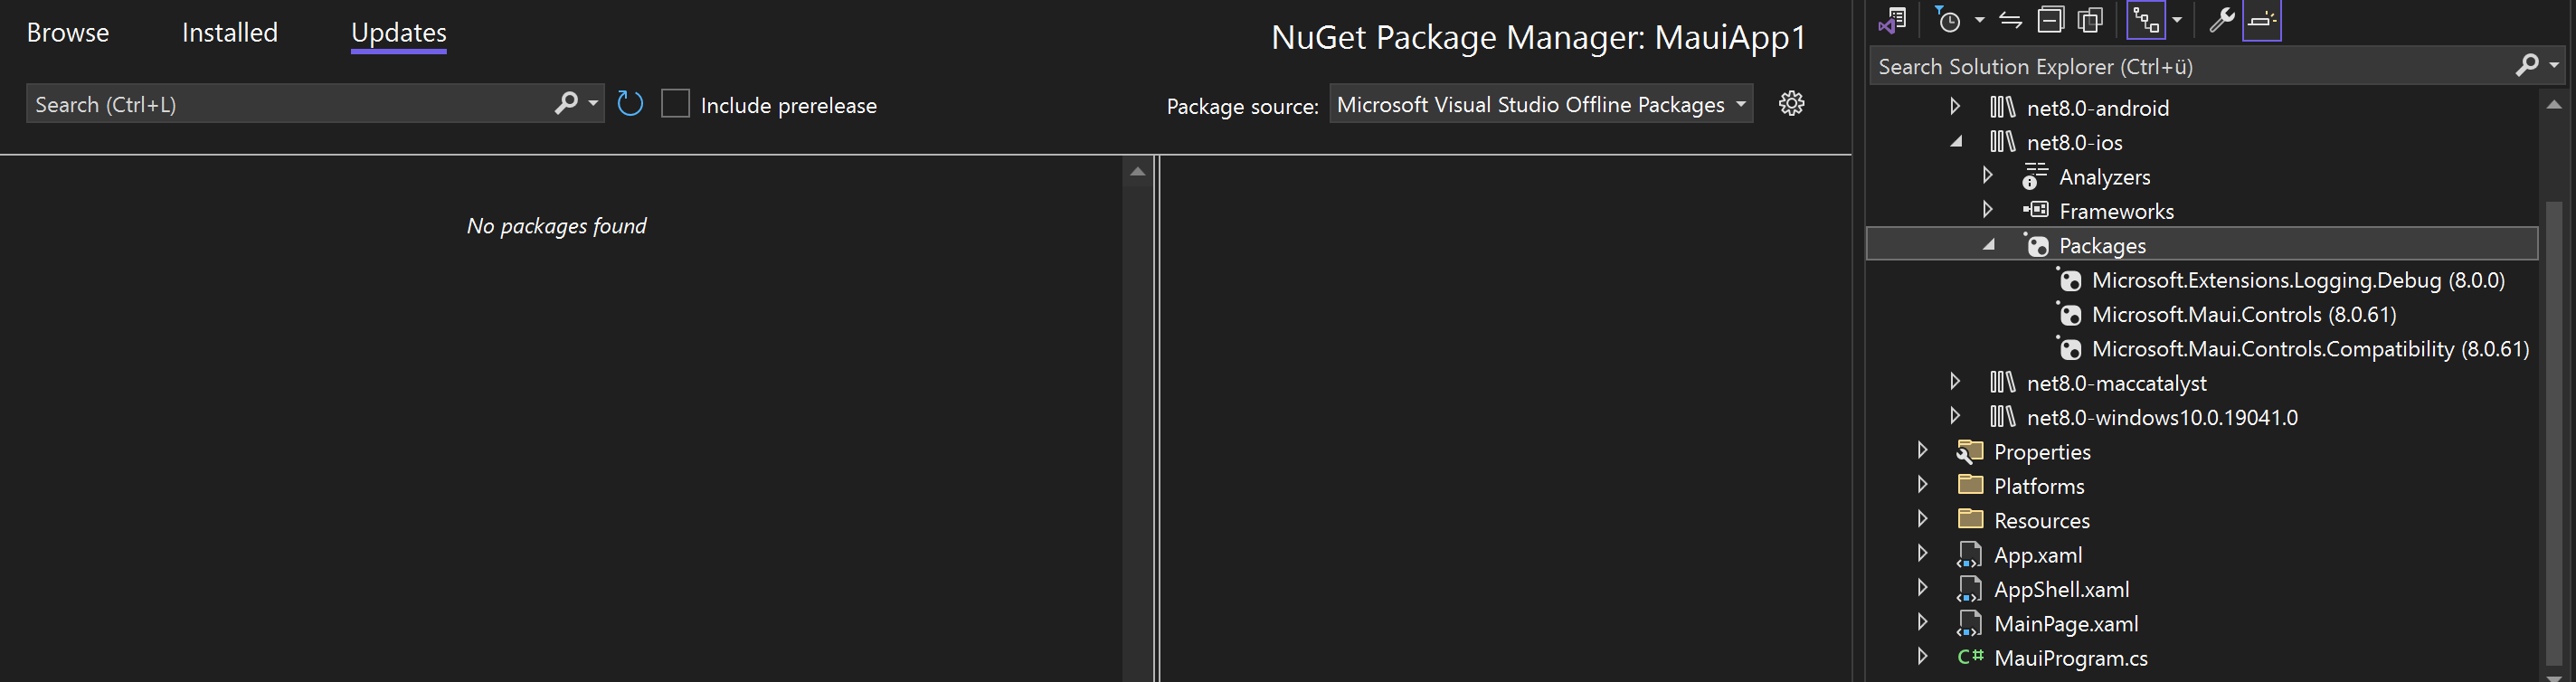Switch to the Browse tab

[68, 32]
